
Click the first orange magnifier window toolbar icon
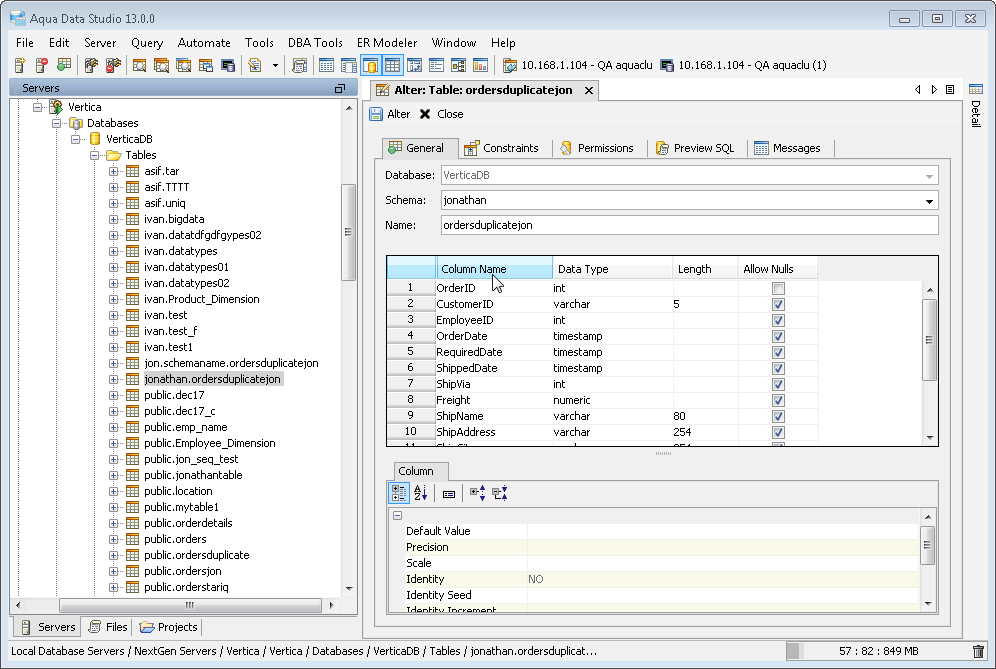139,65
